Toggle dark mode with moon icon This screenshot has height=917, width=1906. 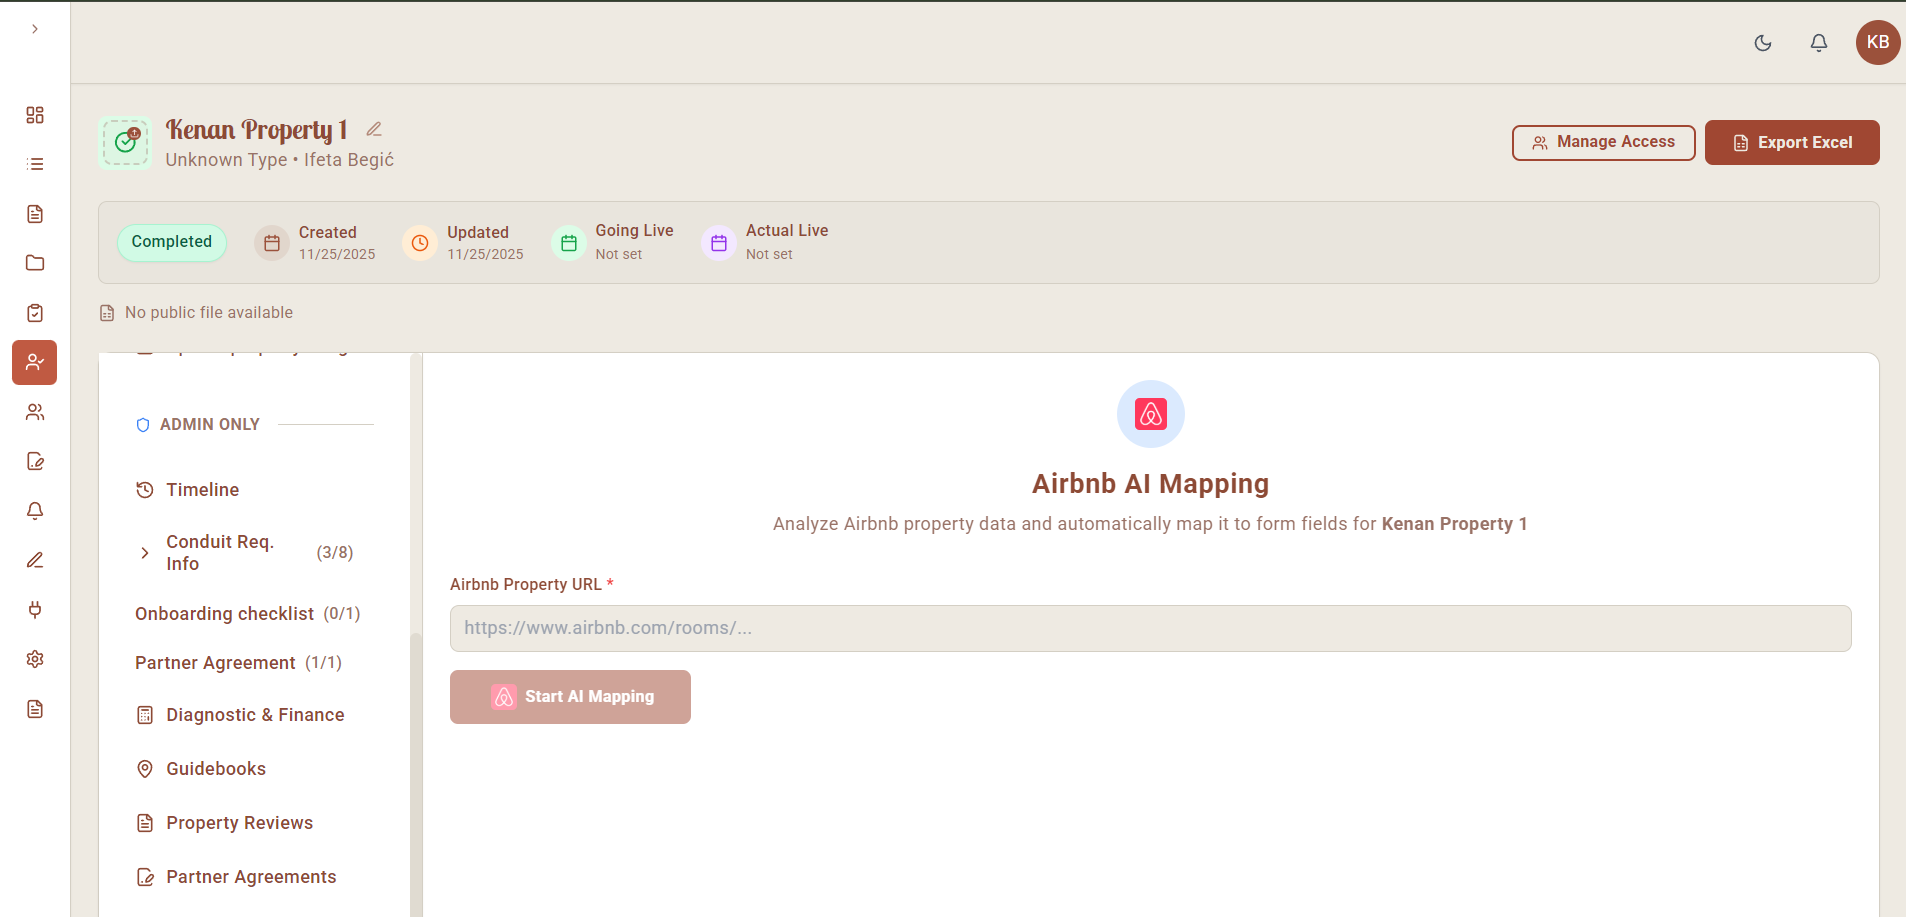[1763, 43]
